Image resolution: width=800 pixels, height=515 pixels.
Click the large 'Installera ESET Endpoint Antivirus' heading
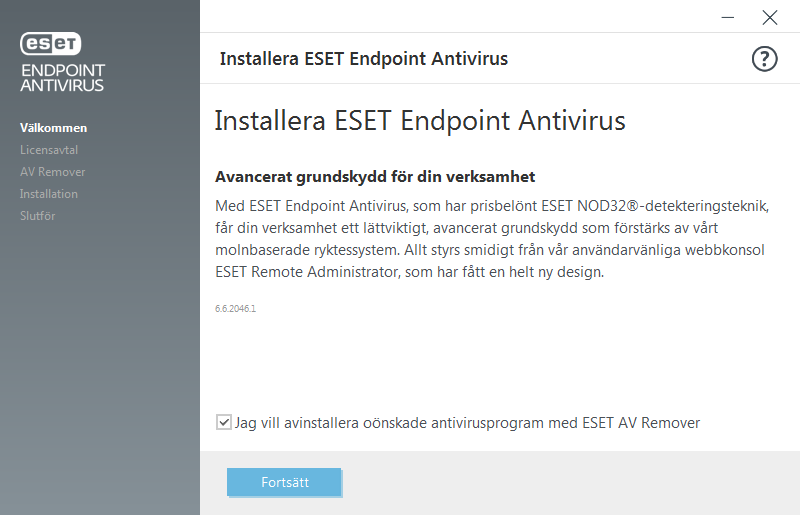pos(420,122)
